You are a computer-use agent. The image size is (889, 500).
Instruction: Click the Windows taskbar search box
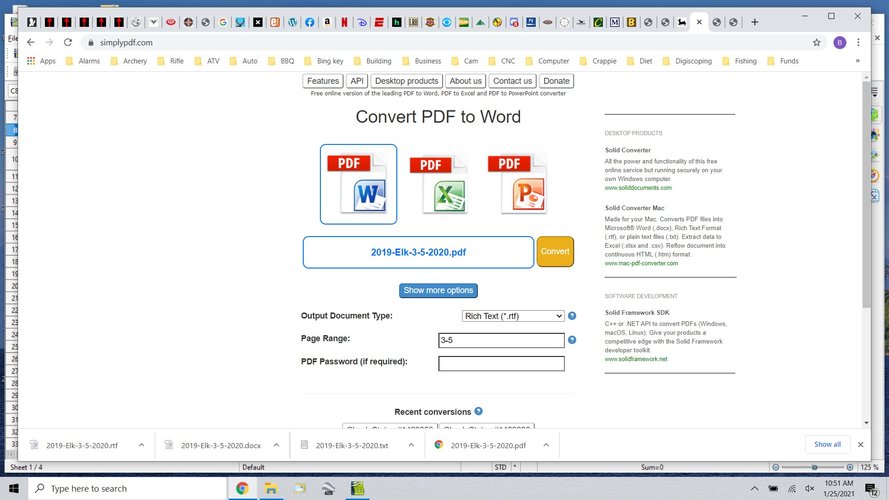coord(127,488)
